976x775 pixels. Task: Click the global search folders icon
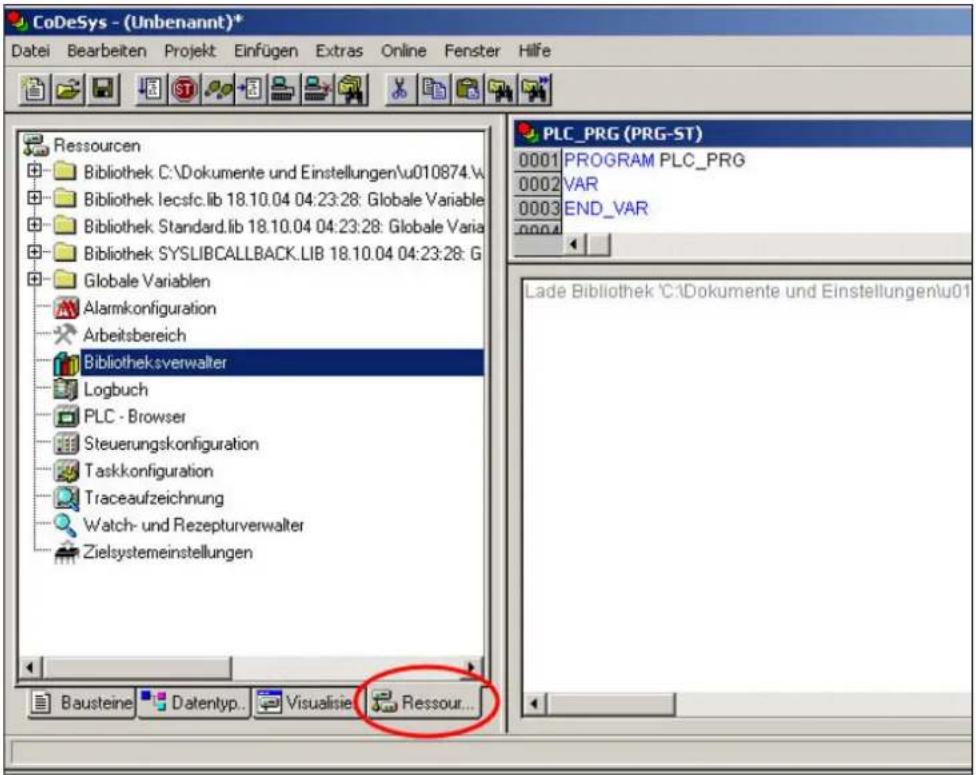[x=352, y=90]
